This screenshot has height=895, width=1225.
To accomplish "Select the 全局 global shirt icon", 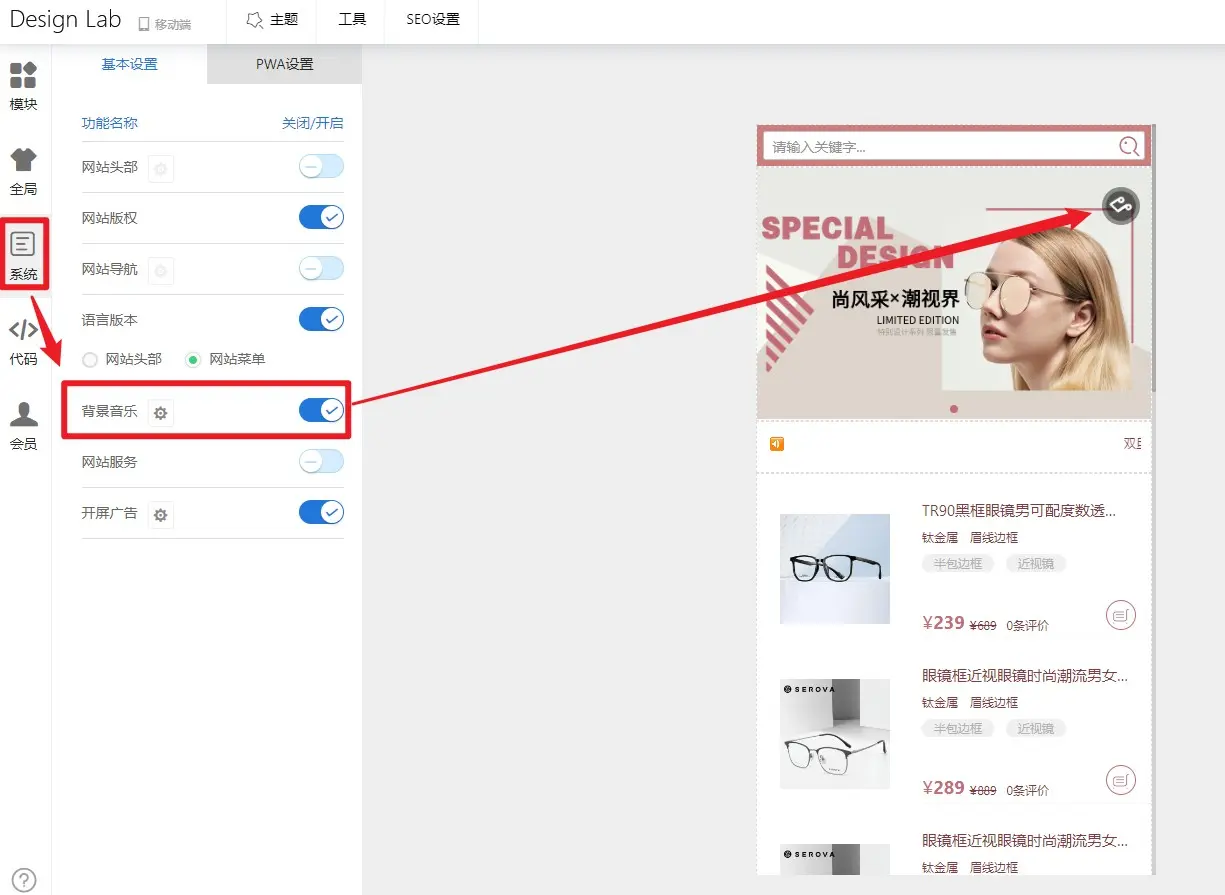I will point(24,171).
